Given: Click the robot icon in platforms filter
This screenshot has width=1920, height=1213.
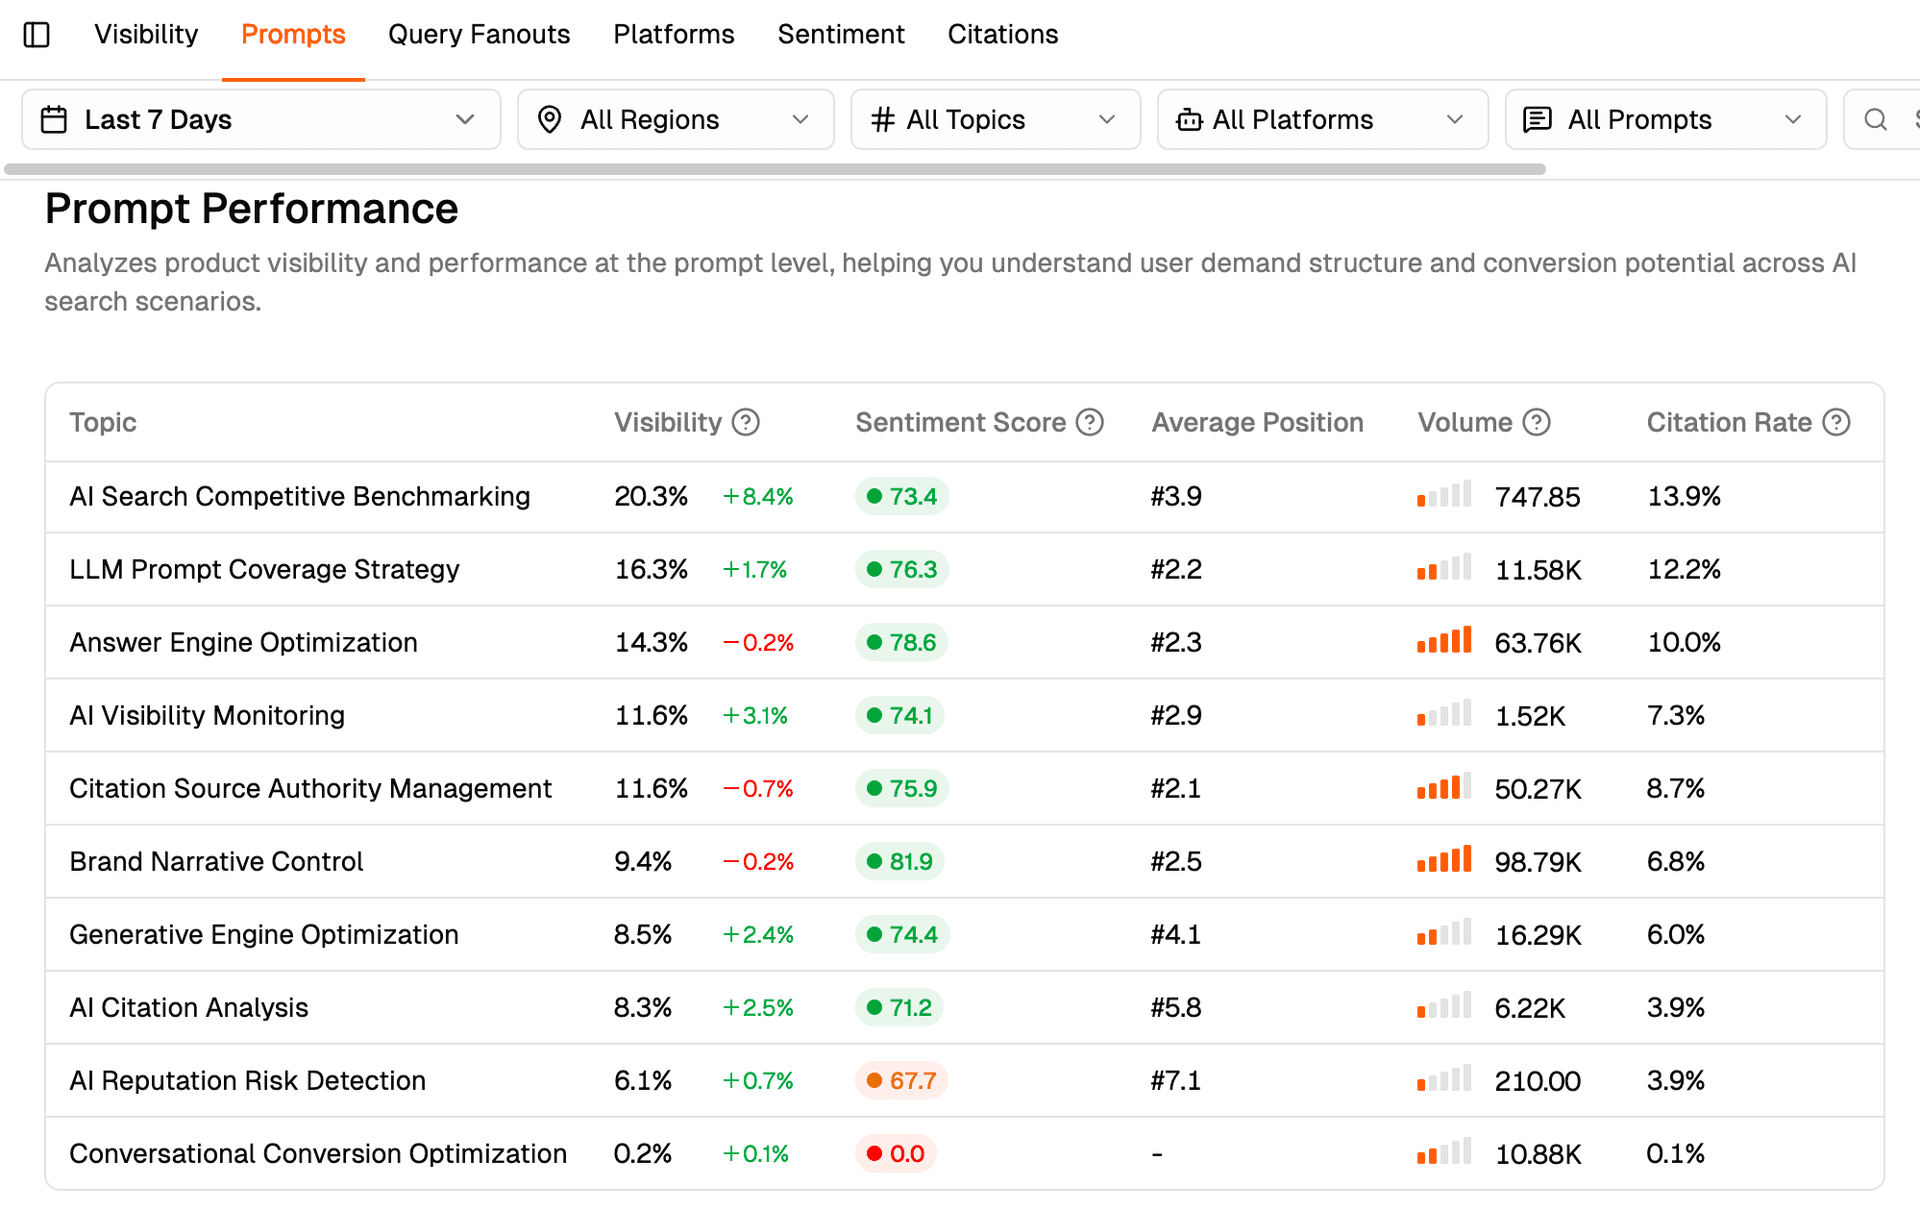Looking at the screenshot, I should click(1189, 120).
